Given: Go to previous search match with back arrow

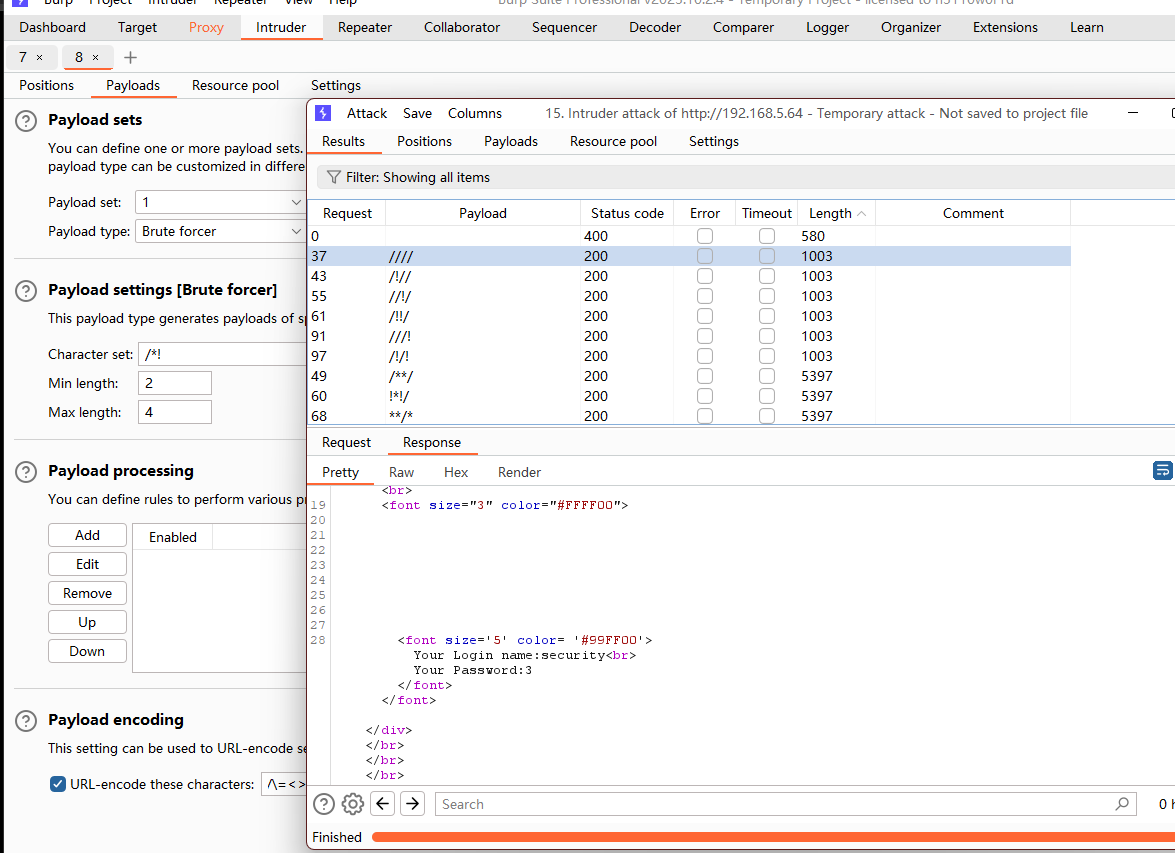Looking at the screenshot, I should (x=382, y=804).
